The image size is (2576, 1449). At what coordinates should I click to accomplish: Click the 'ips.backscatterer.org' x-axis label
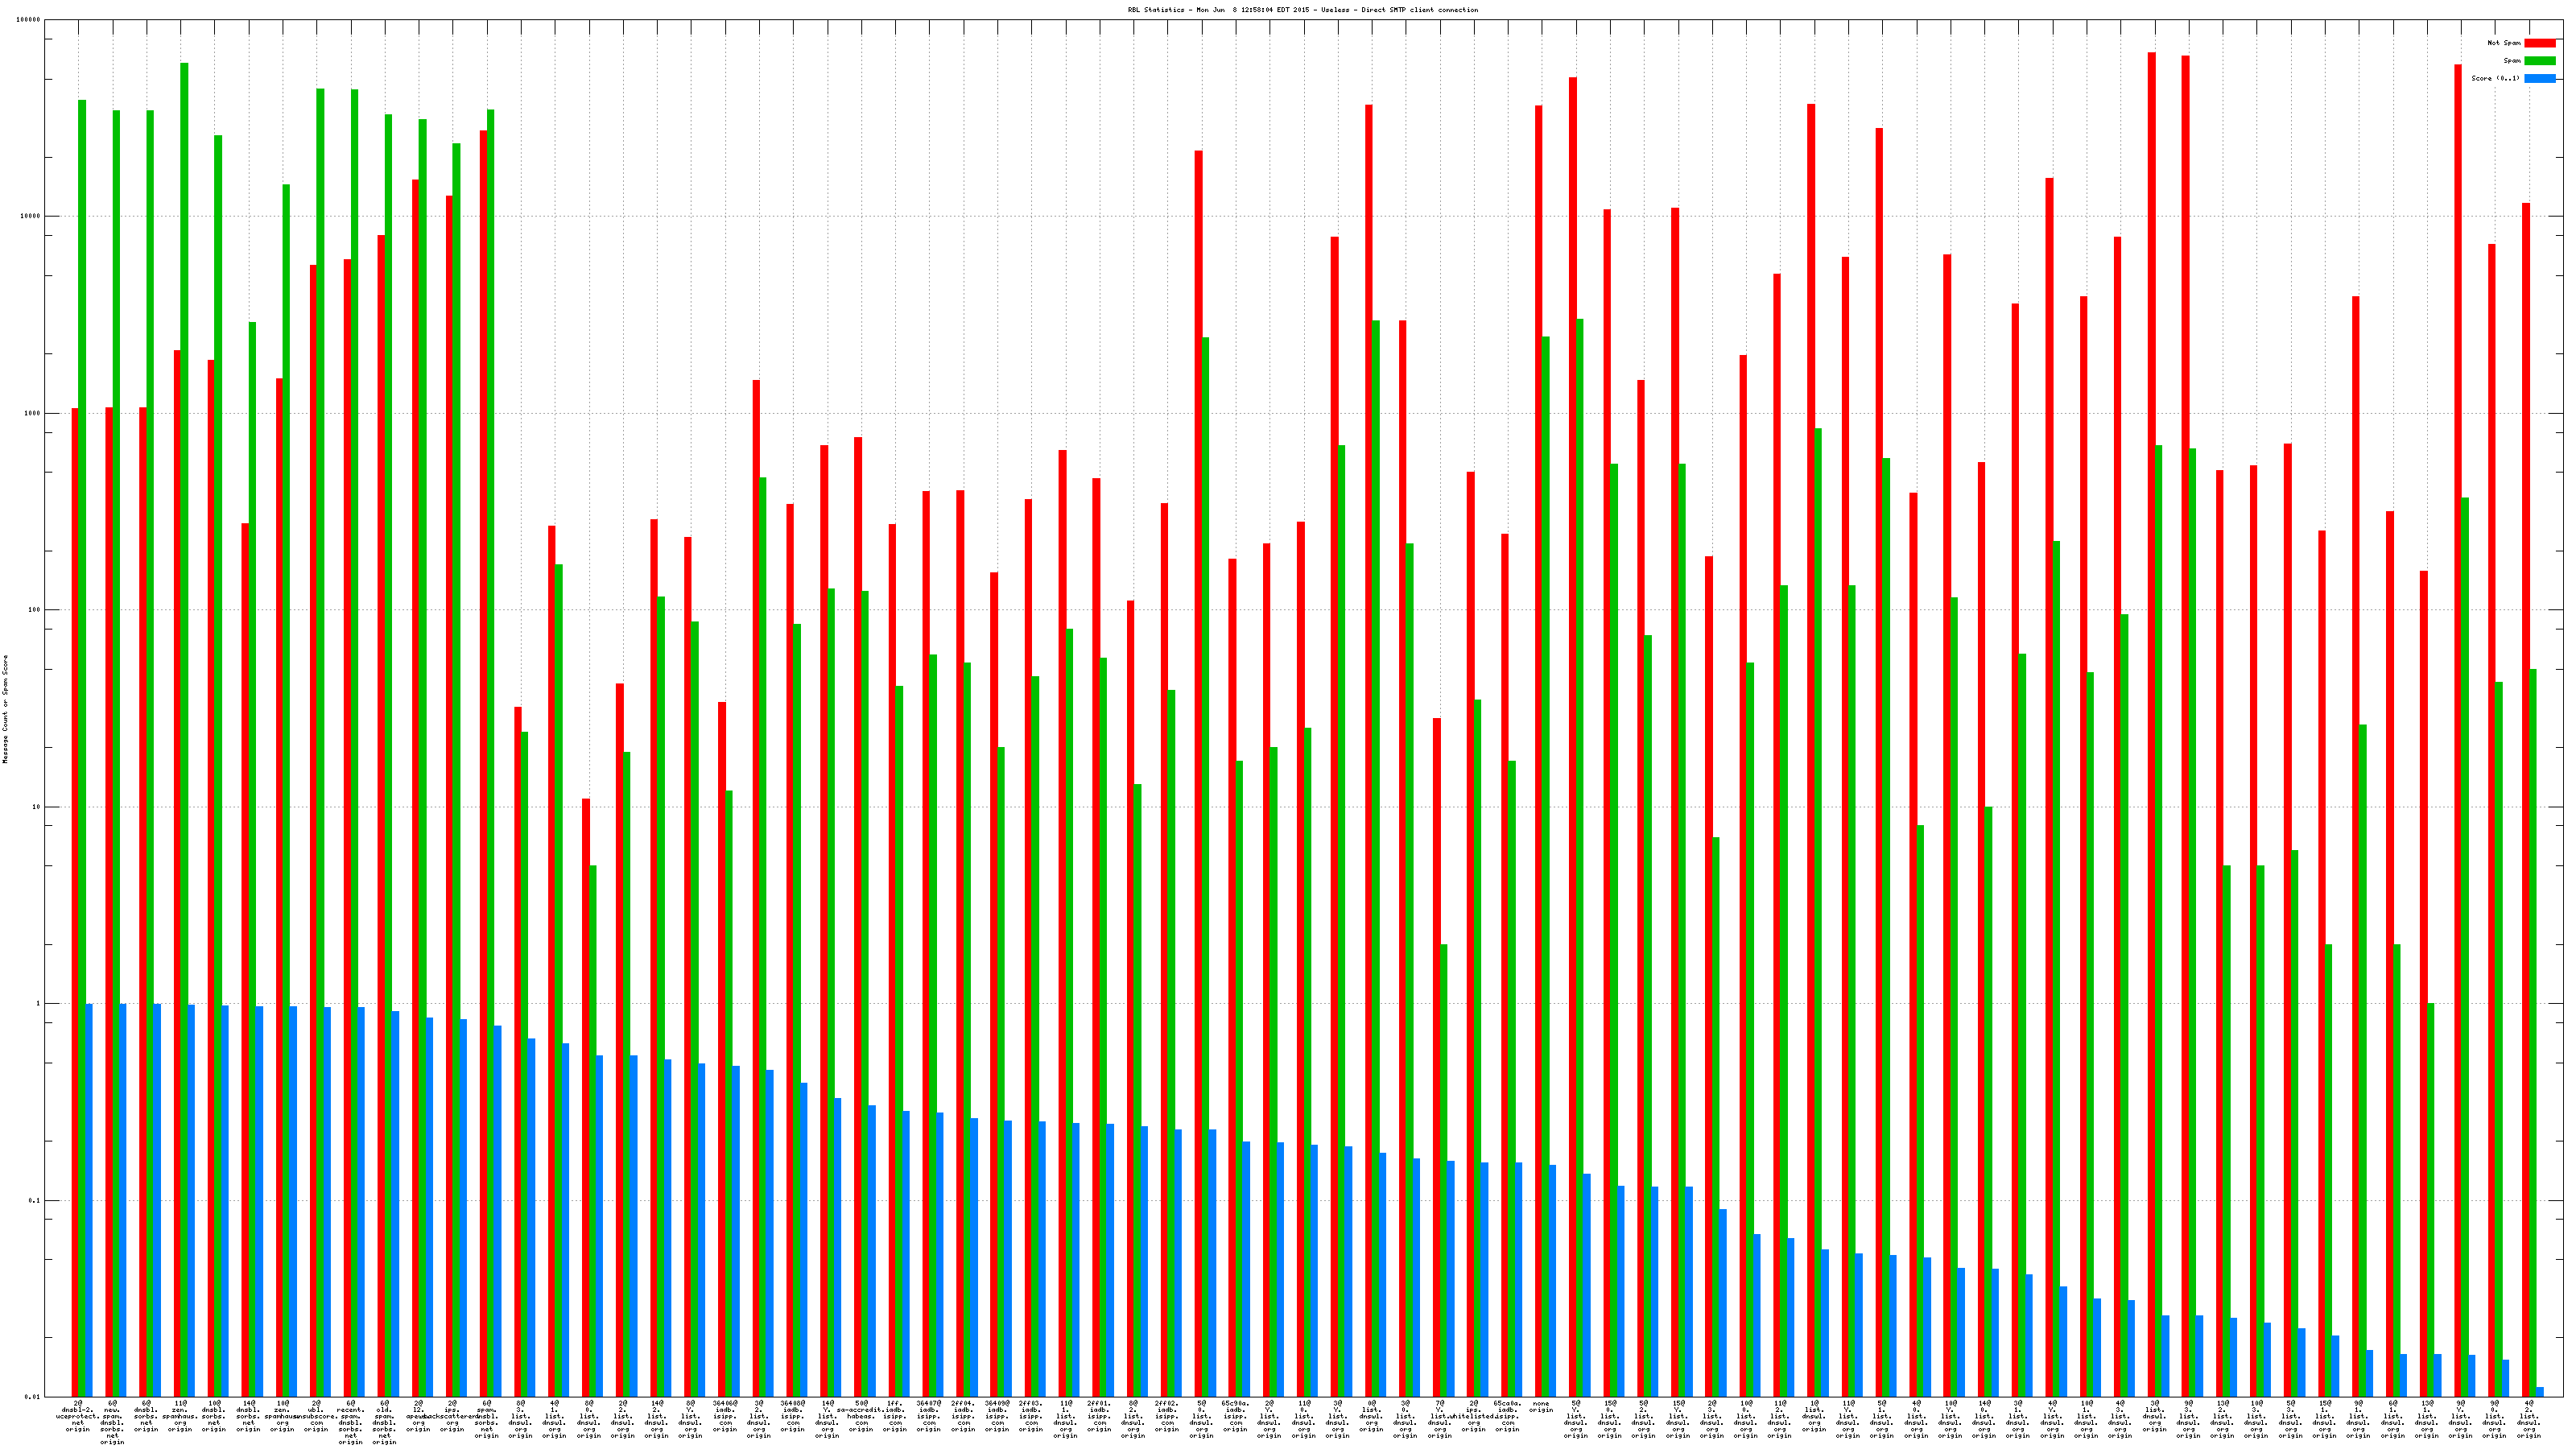453,1416
